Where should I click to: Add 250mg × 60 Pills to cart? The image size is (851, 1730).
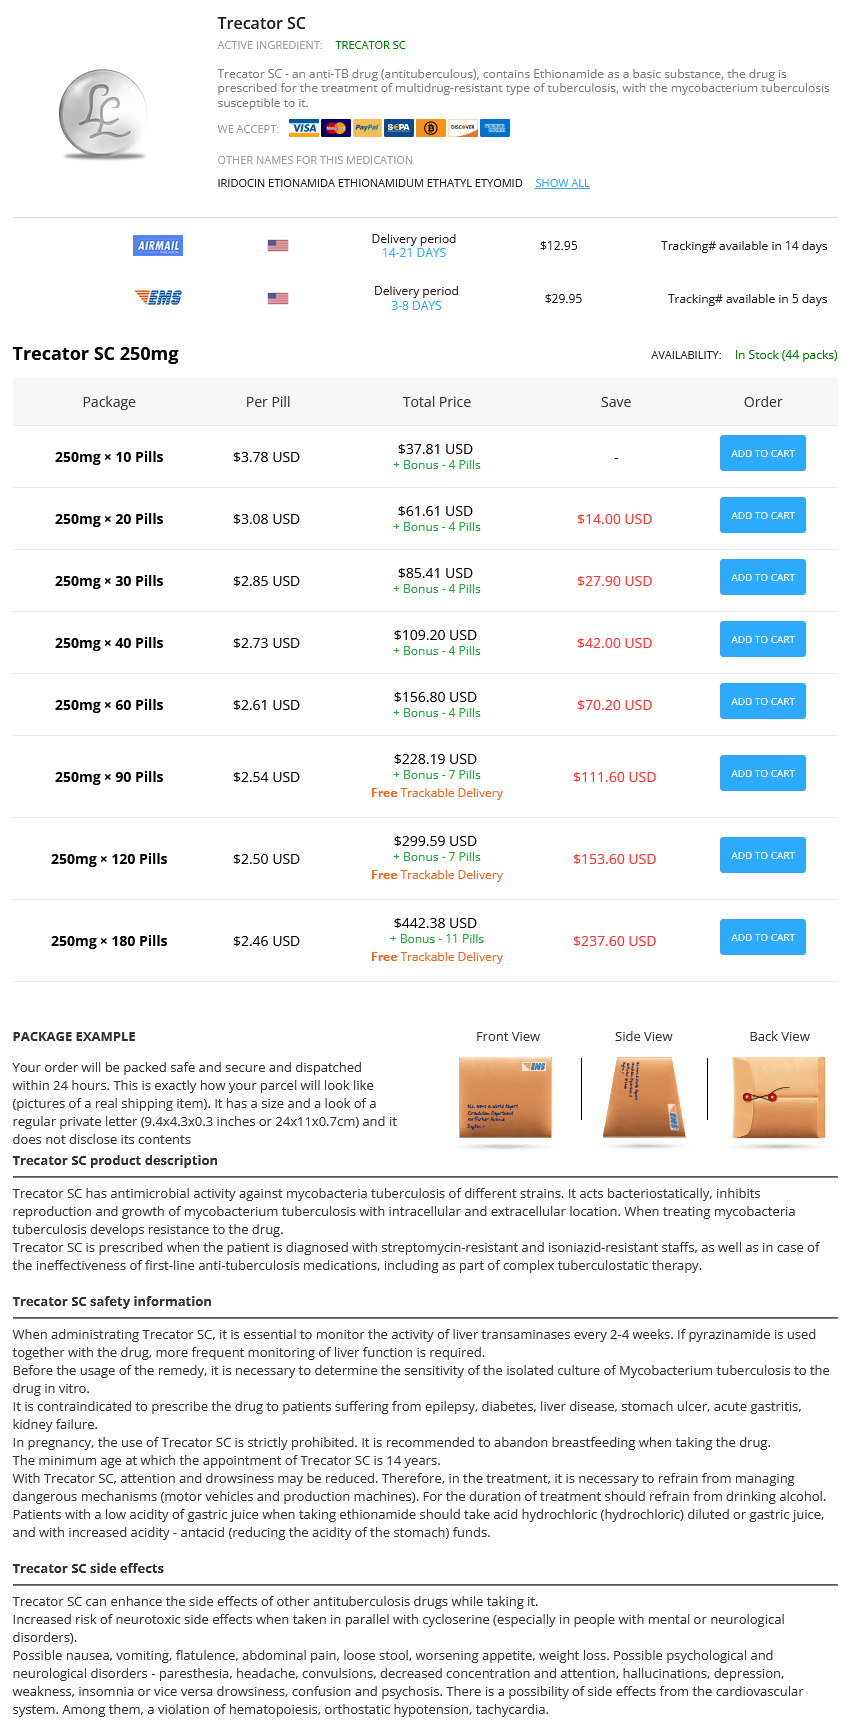(x=762, y=702)
